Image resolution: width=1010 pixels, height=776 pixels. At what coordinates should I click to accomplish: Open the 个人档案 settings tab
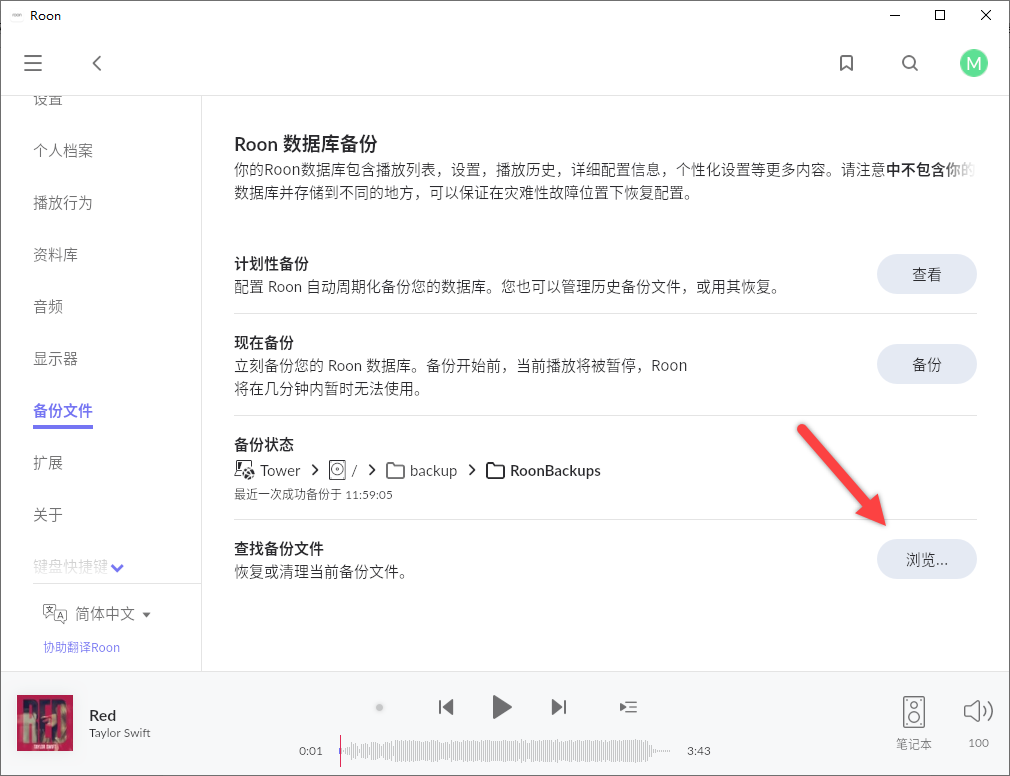(63, 151)
